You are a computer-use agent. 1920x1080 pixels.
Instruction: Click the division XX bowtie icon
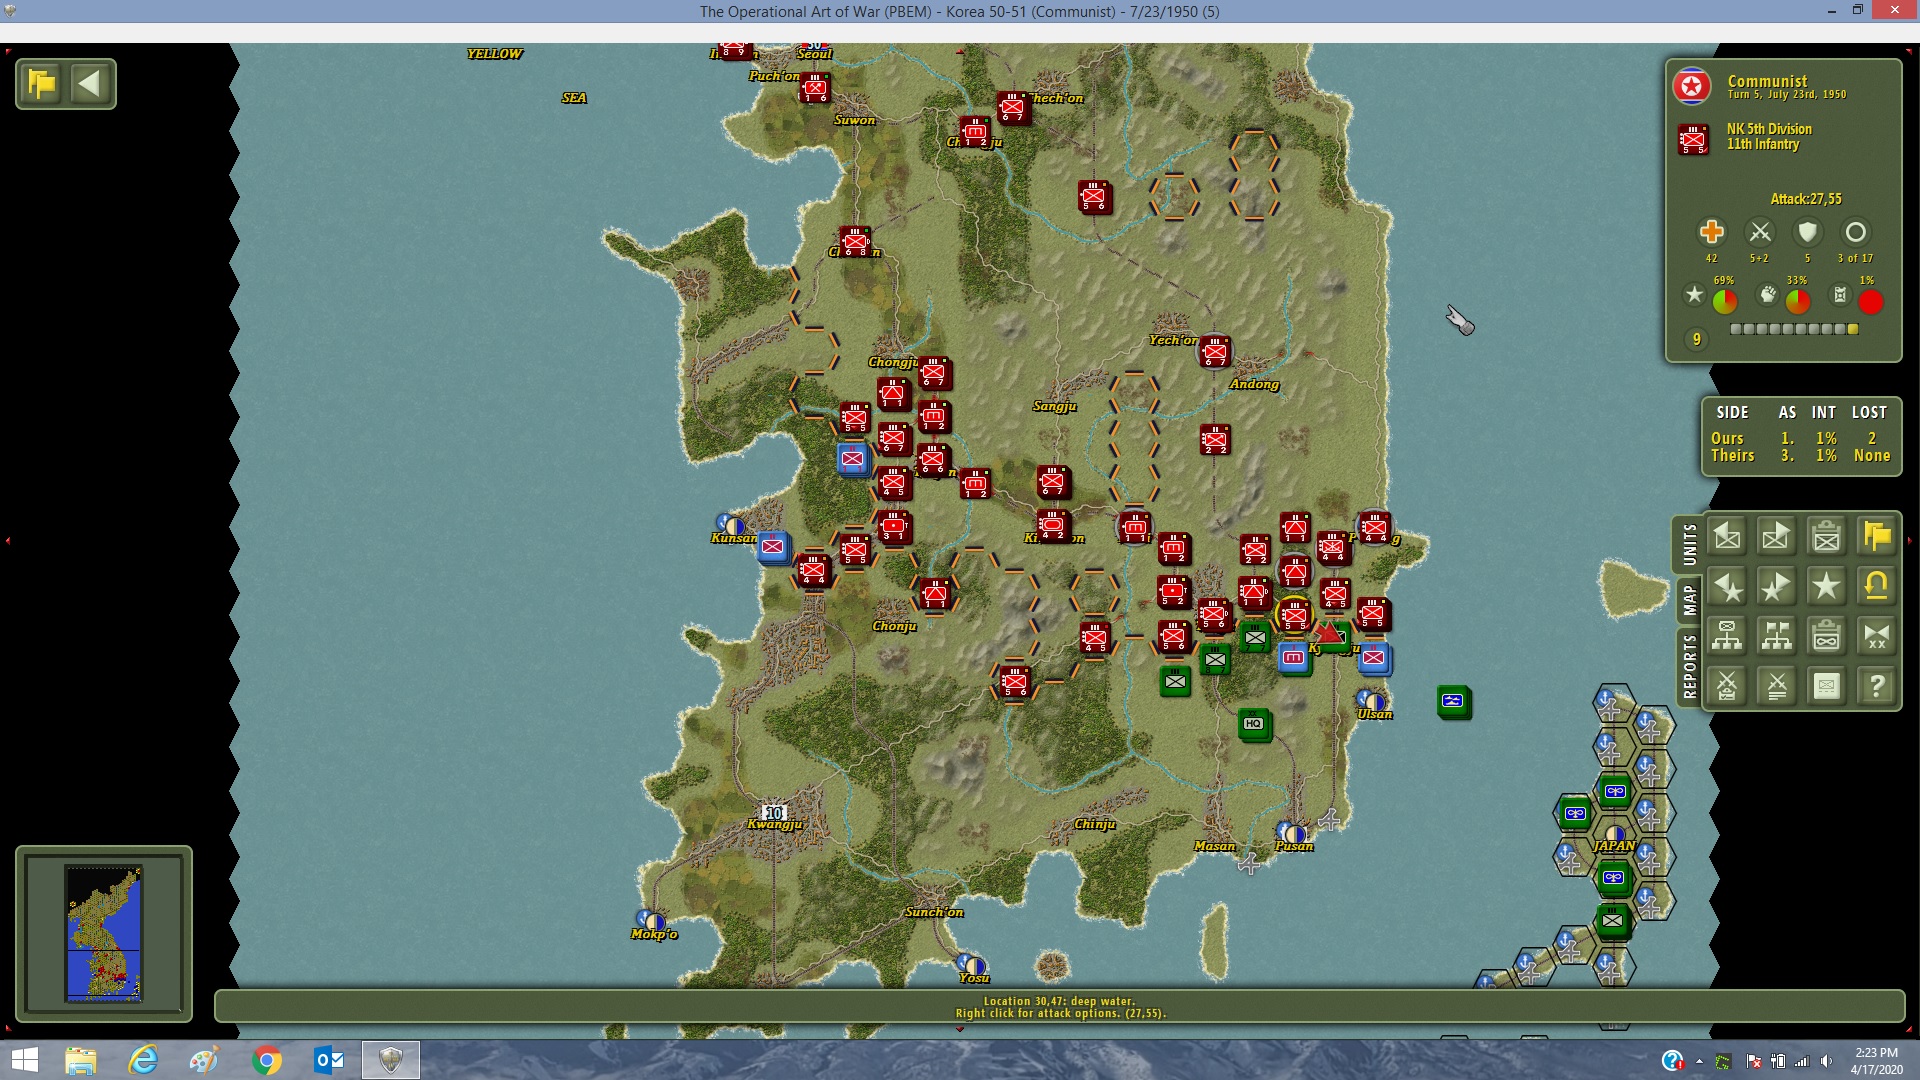pos(1877,636)
